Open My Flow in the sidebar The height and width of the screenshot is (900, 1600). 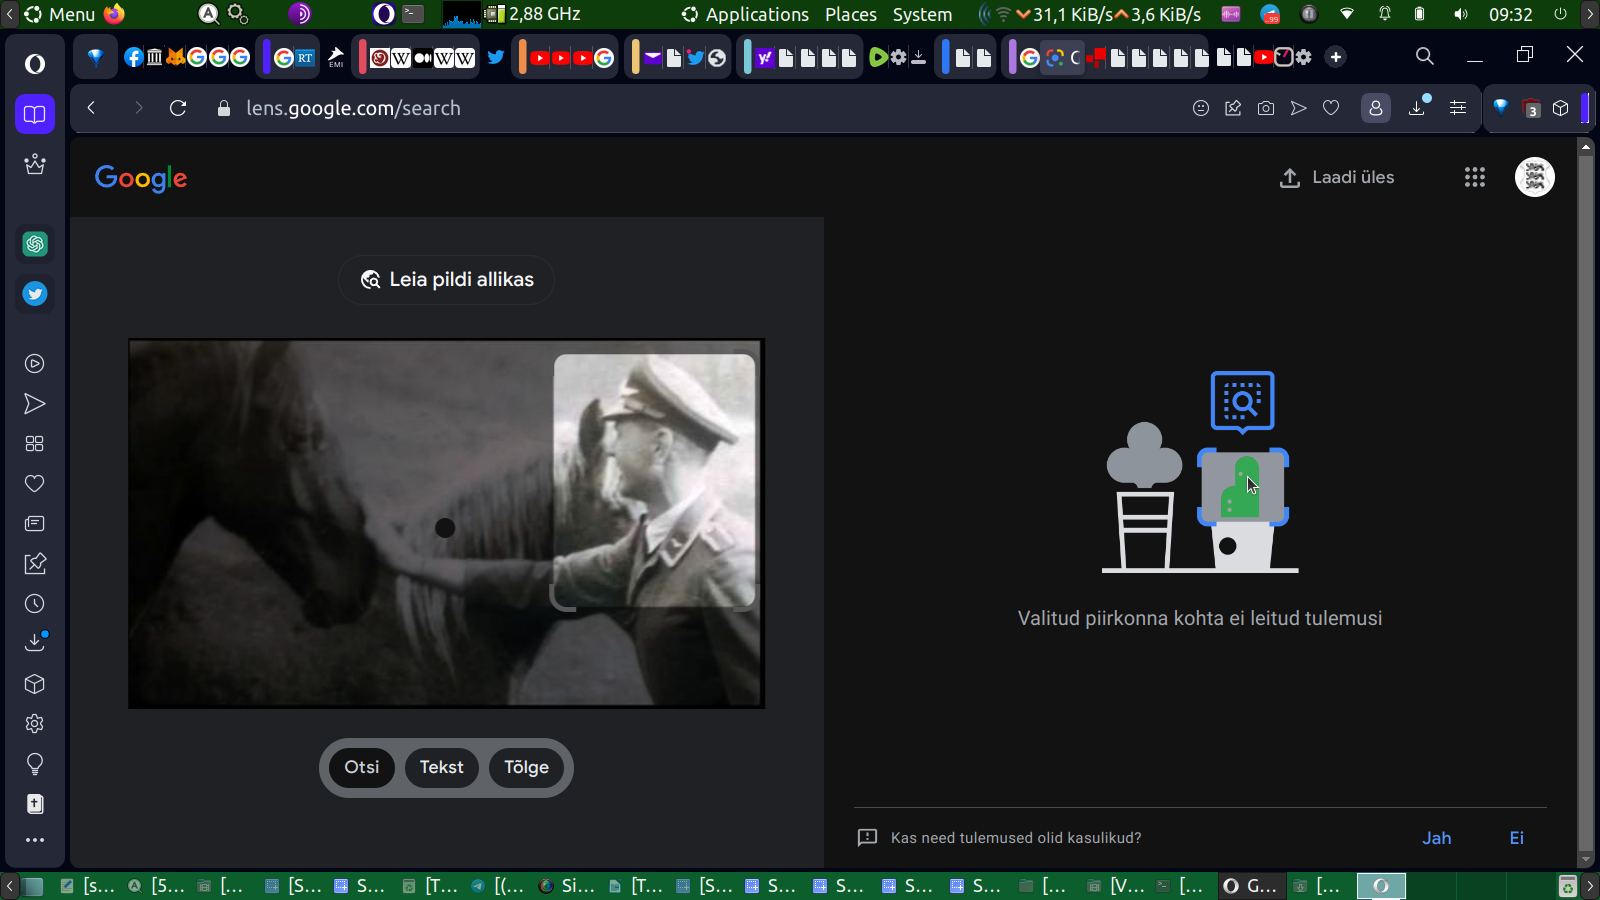click(x=35, y=404)
